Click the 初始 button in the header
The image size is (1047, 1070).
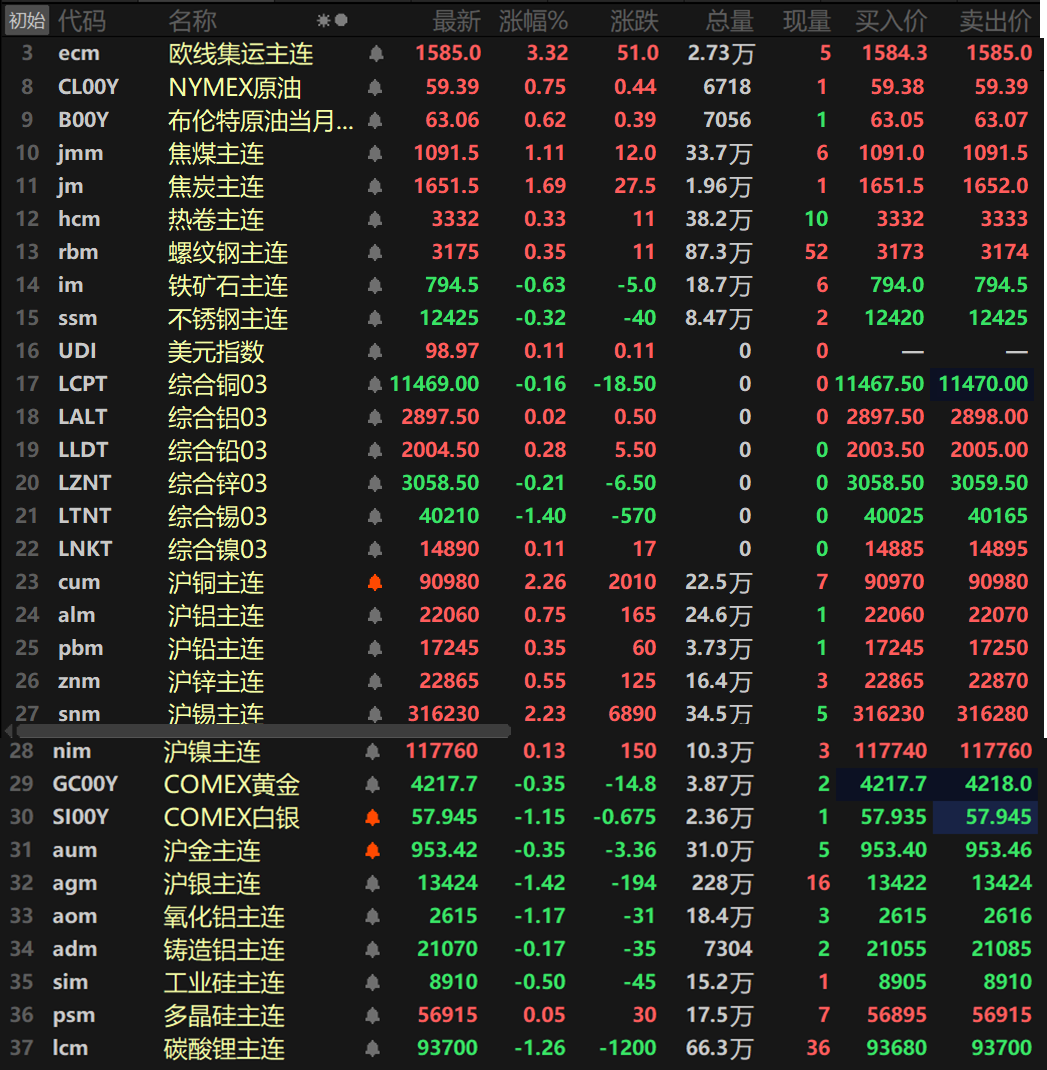coord(27,20)
